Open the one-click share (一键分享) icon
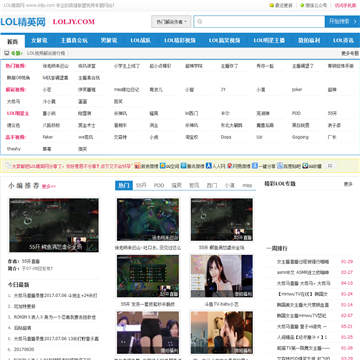The width and height of the screenshot is (360, 360). (255, 166)
